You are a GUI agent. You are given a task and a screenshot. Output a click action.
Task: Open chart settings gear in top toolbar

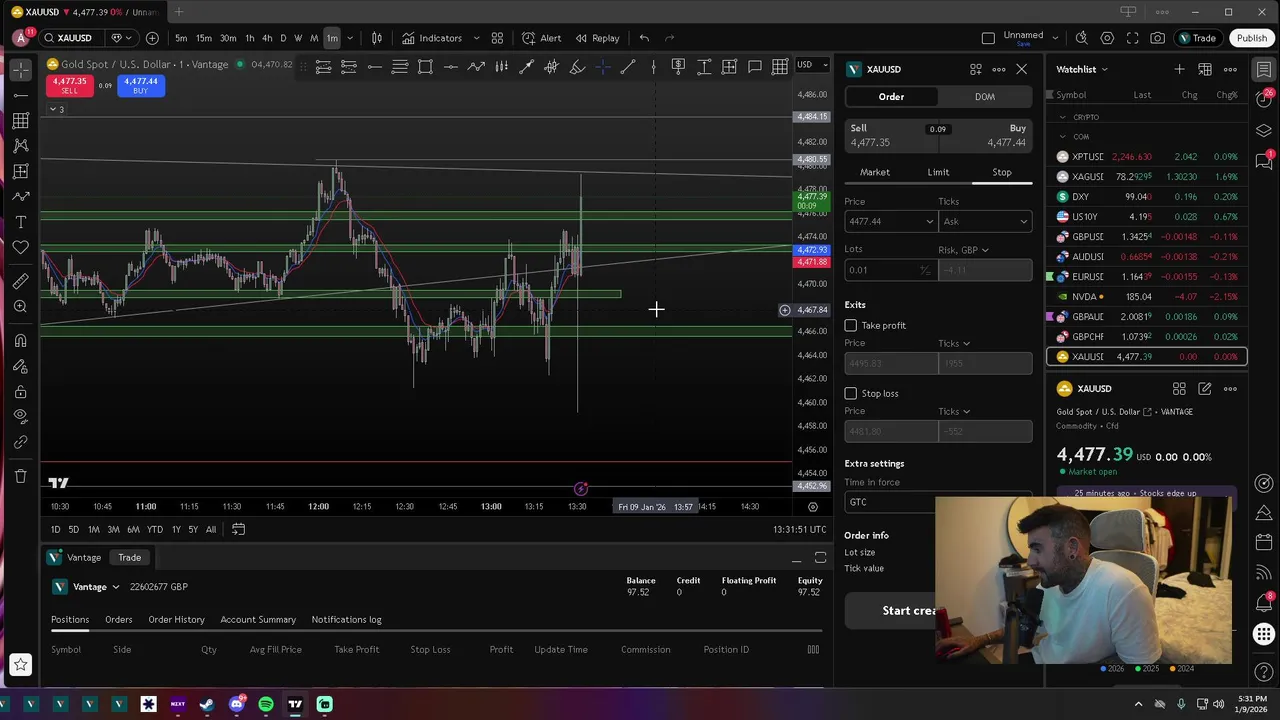point(1107,38)
